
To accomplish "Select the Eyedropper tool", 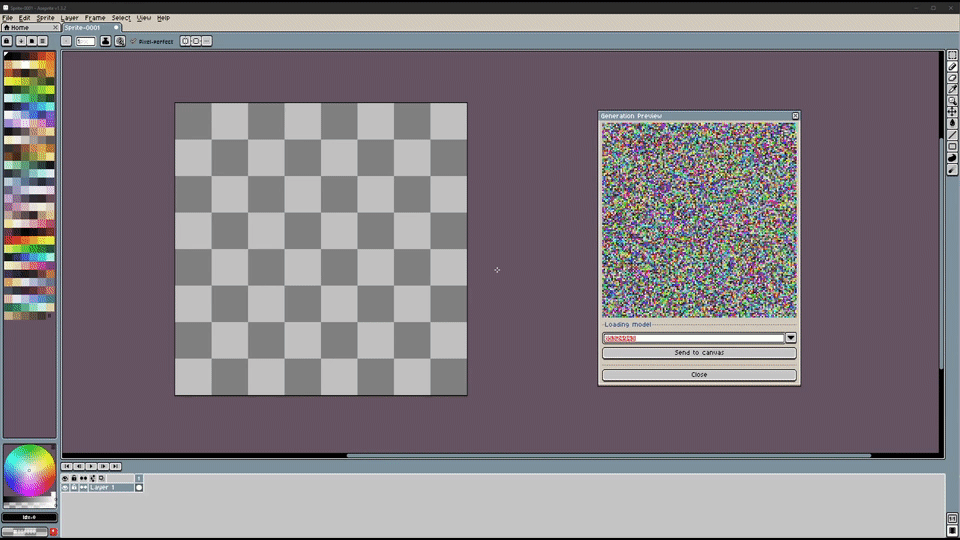I will point(952,89).
